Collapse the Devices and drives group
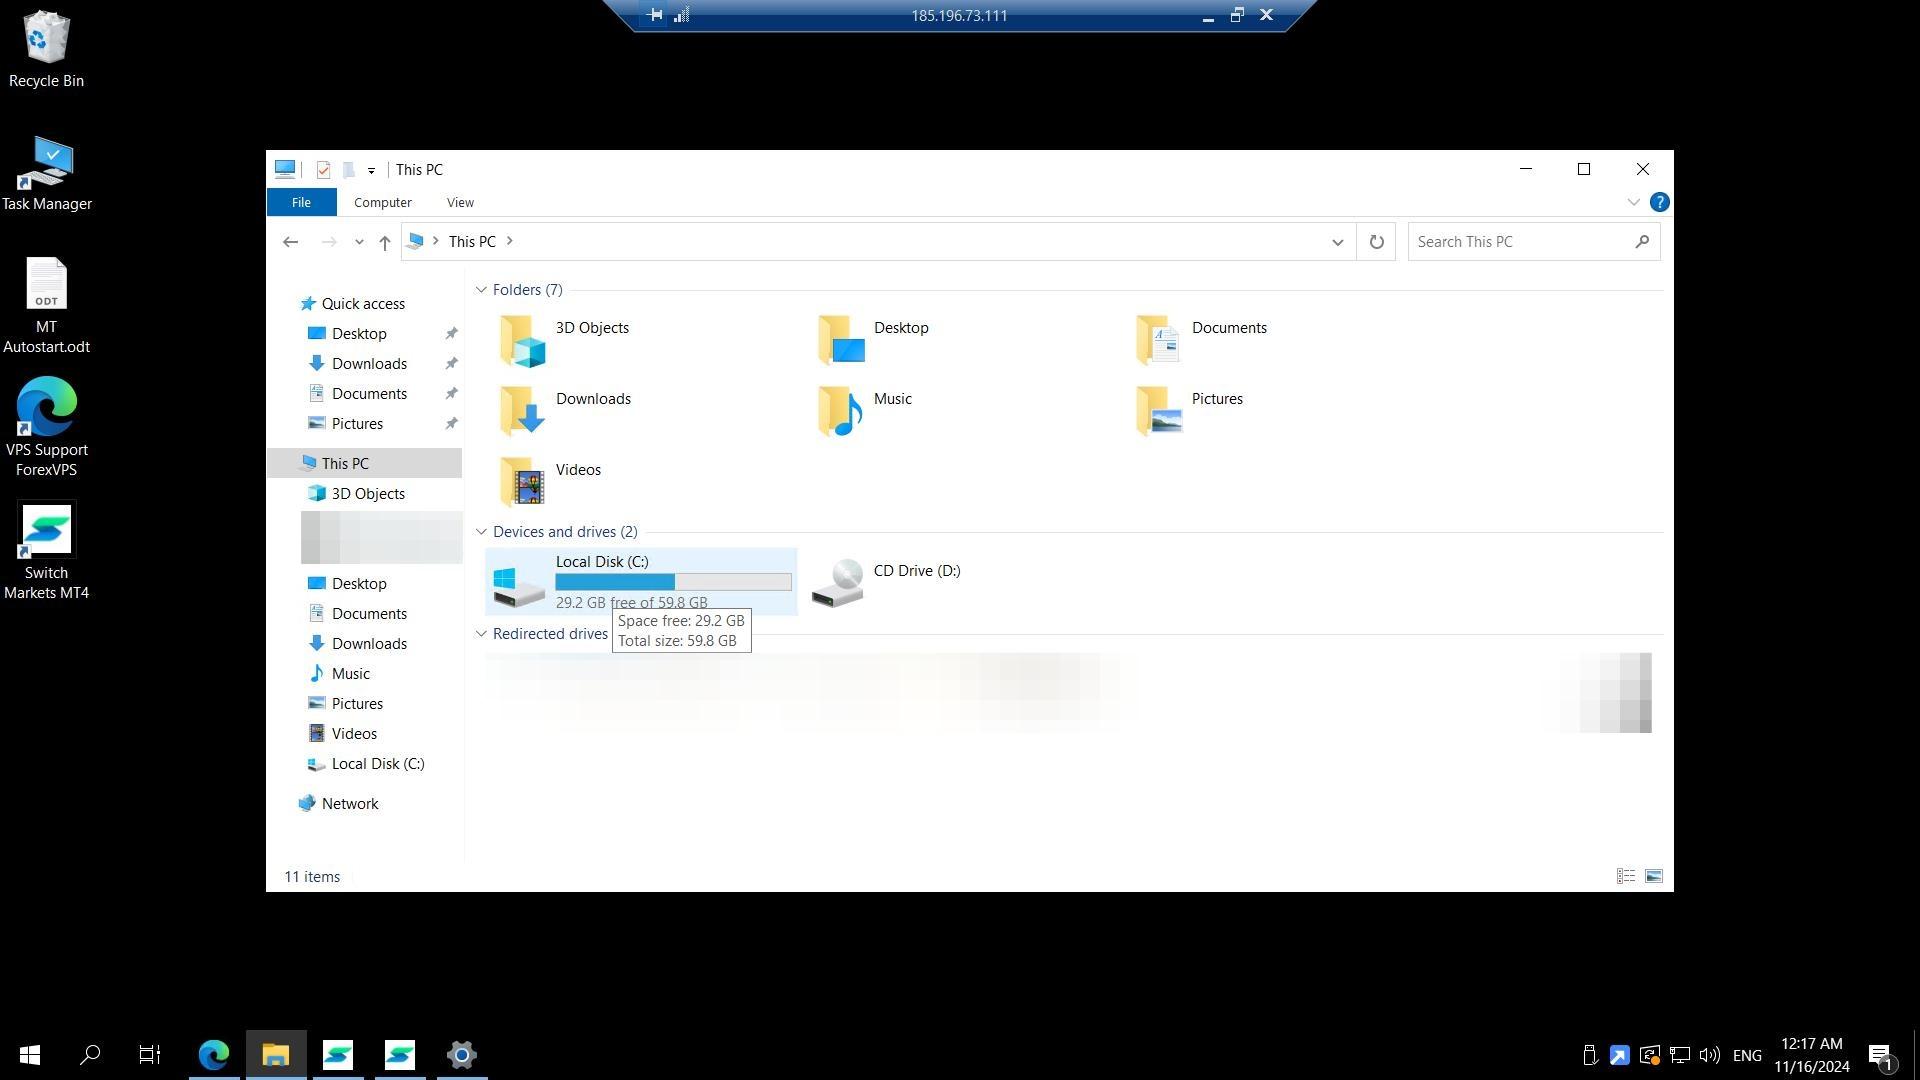1920x1080 pixels. click(481, 532)
